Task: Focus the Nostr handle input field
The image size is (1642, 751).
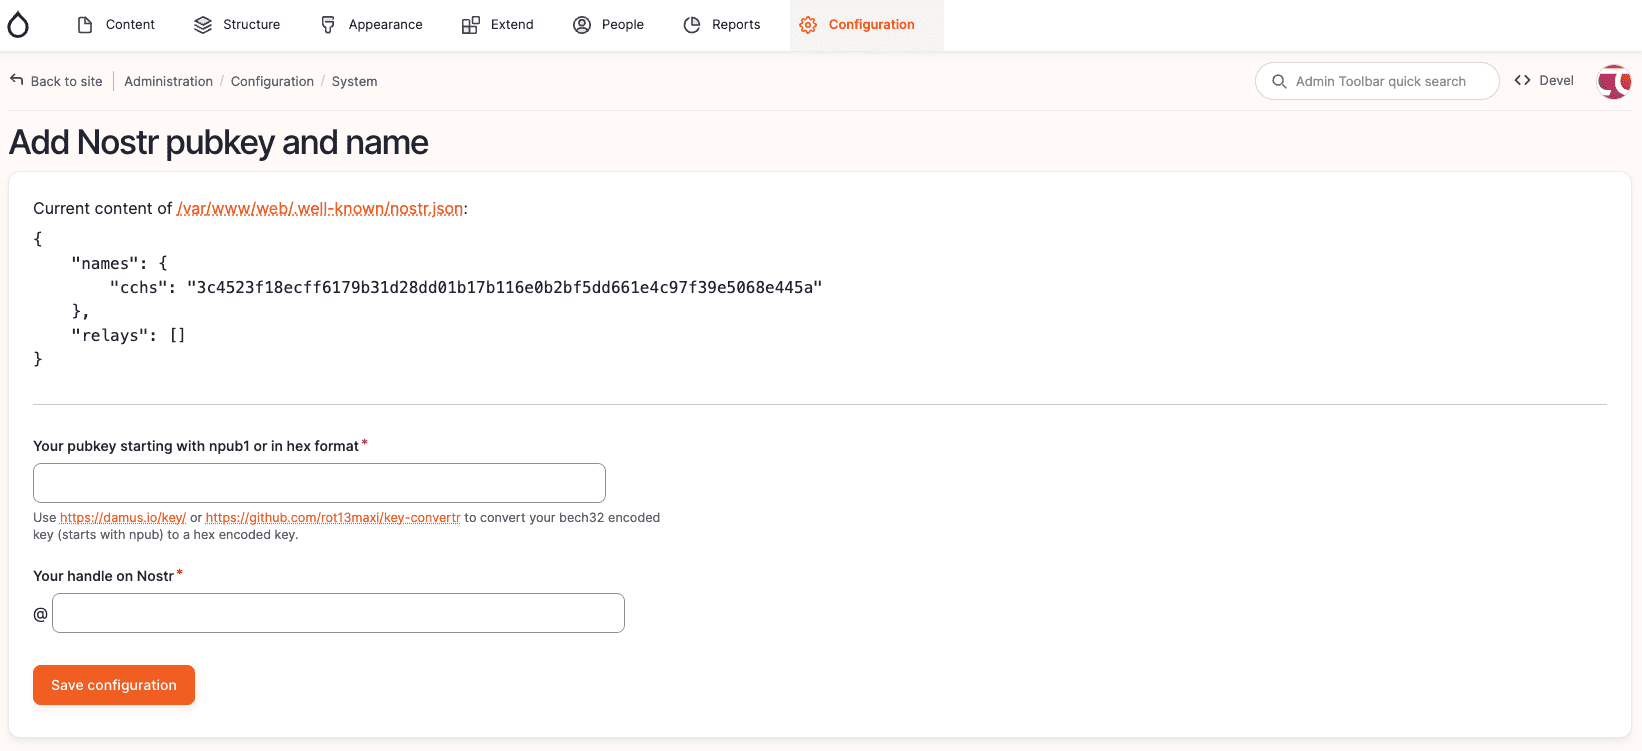Action: tap(338, 613)
